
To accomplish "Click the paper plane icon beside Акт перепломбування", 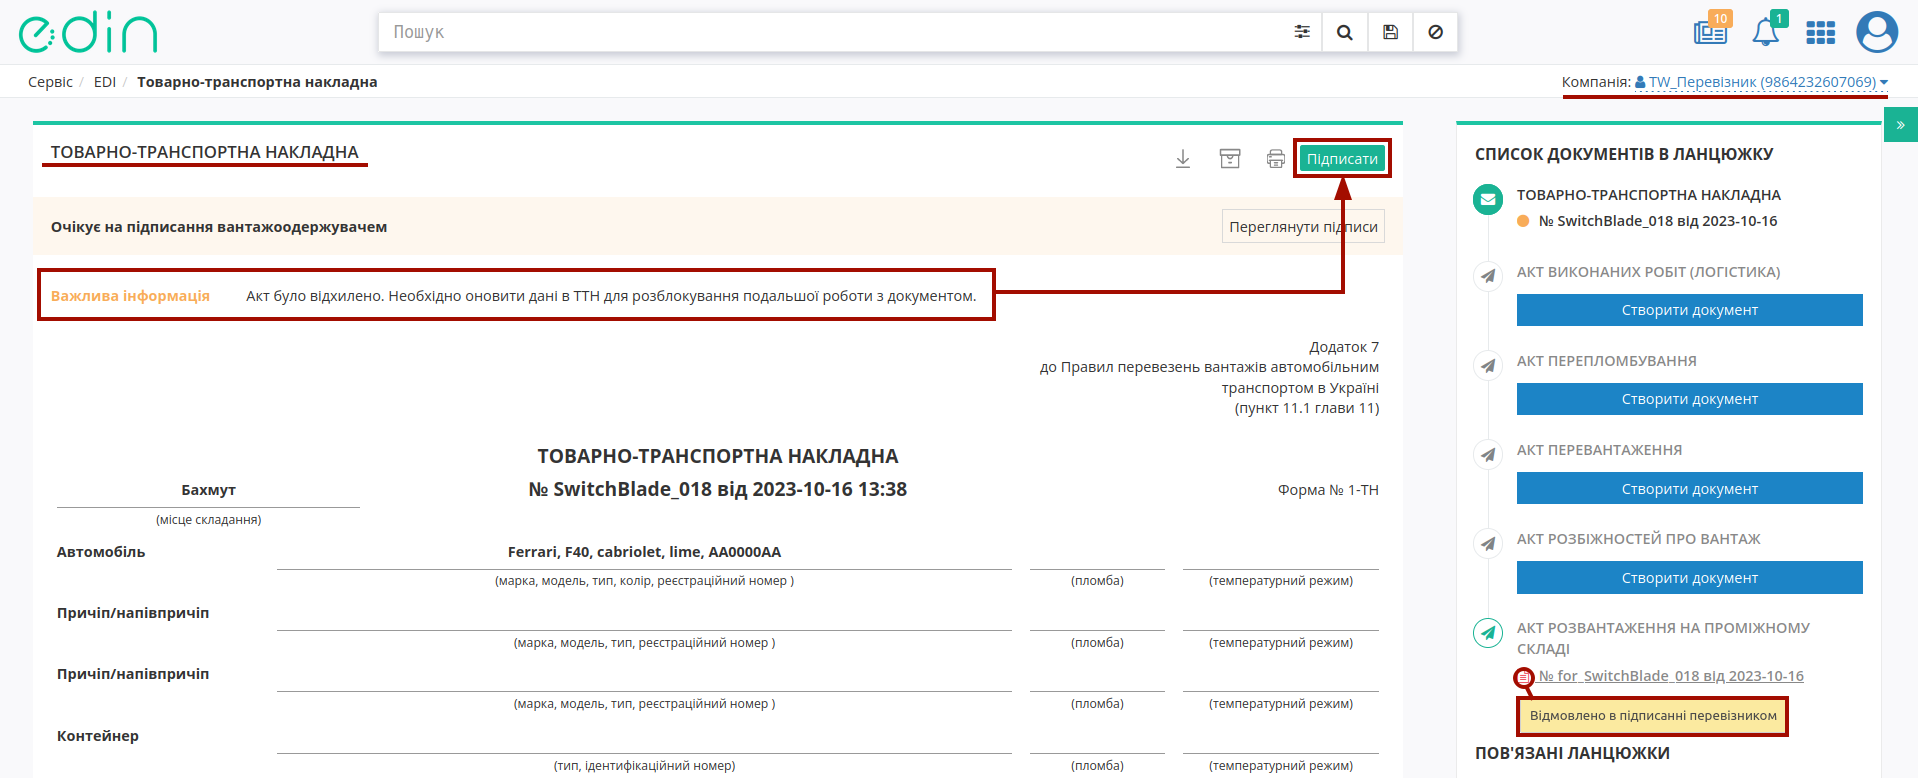I will pyautogui.click(x=1488, y=365).
